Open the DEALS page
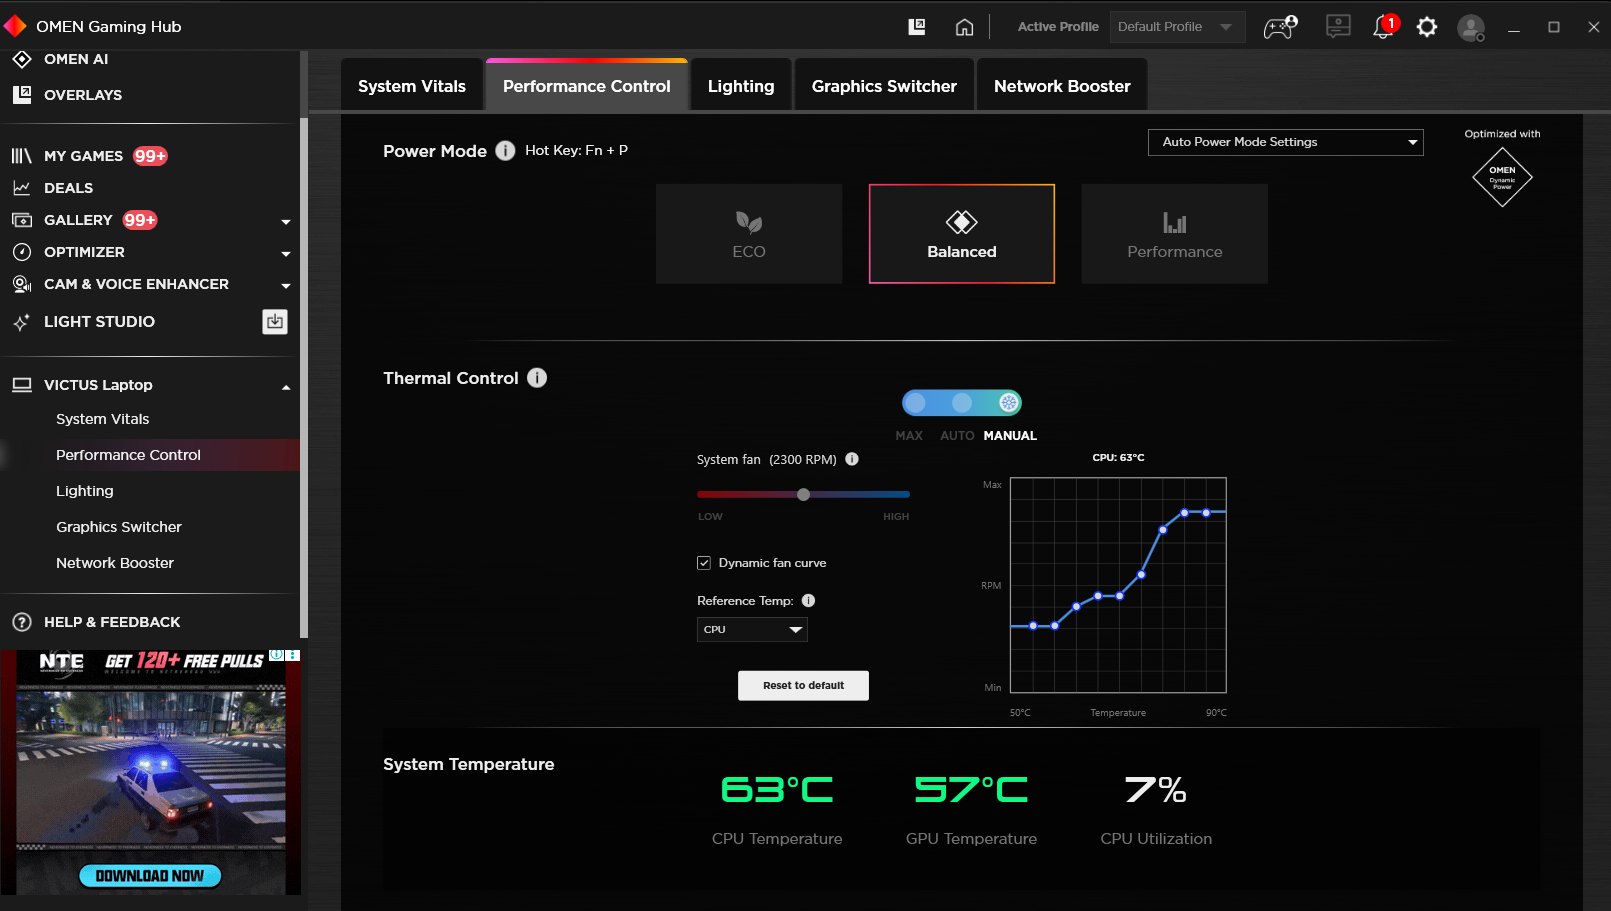The width and height of the screenshot is (1611, 911). pyautogui.click(x=68, y=188)
